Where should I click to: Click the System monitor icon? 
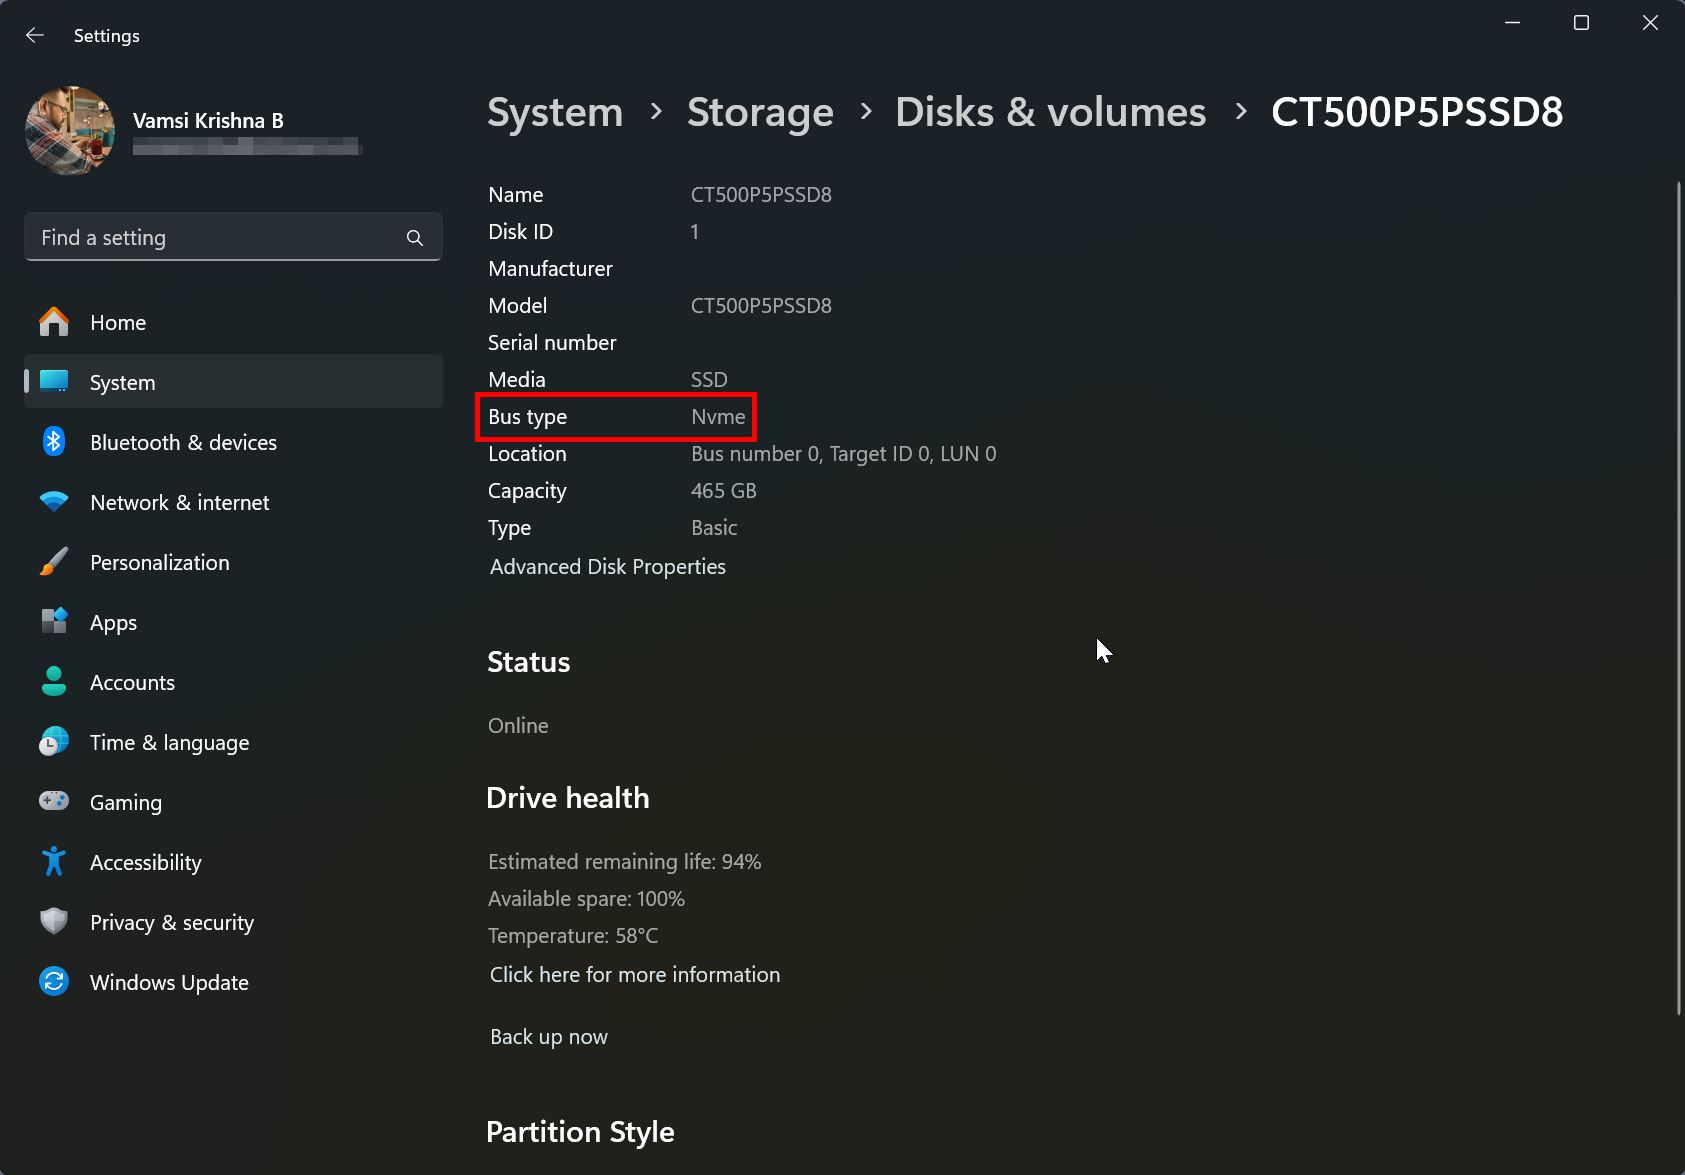pyautogui.click(x=54, y=381)
